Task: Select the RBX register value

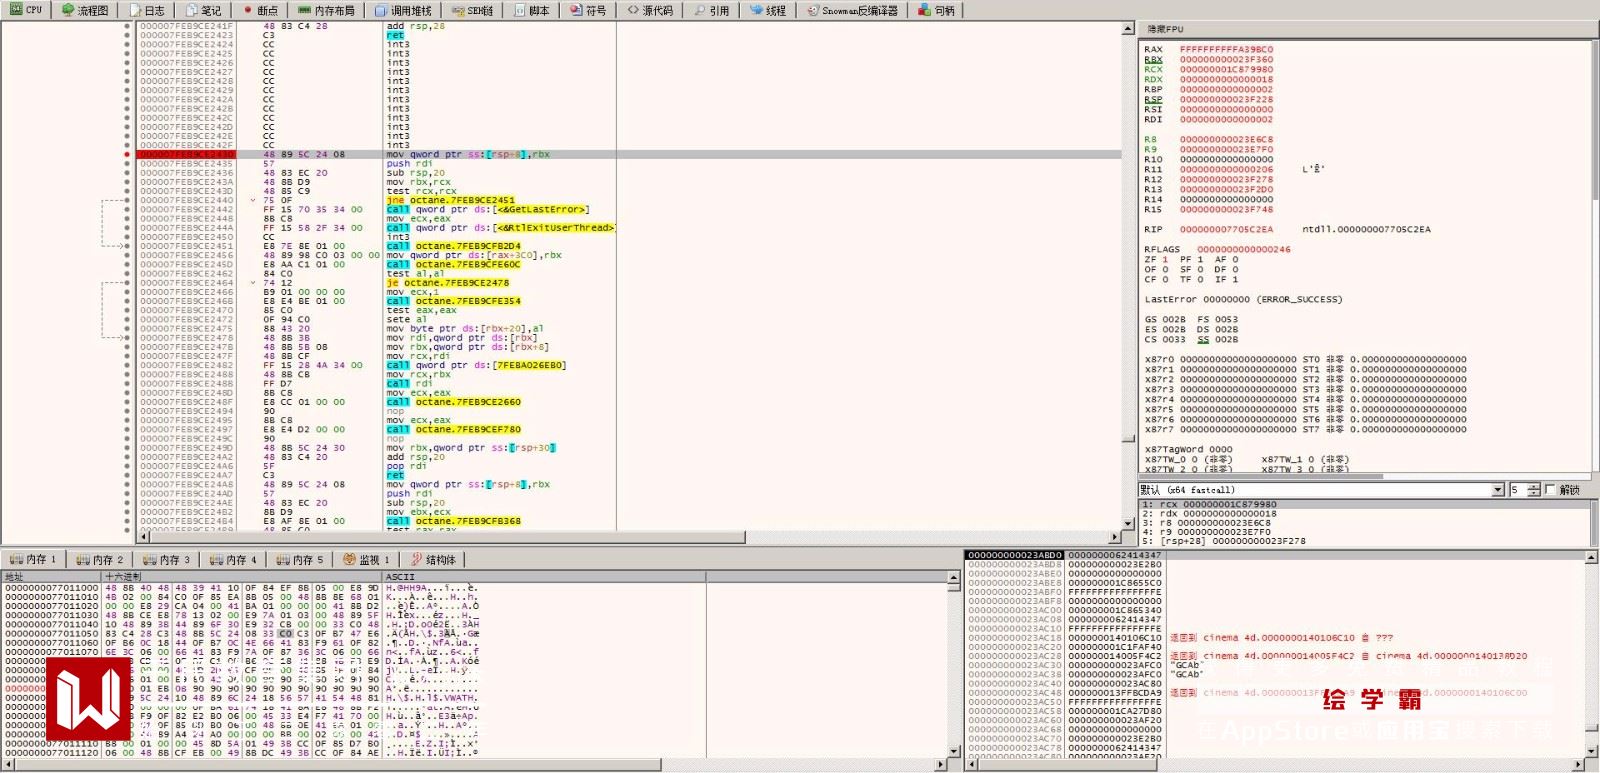Action: 1226,60
